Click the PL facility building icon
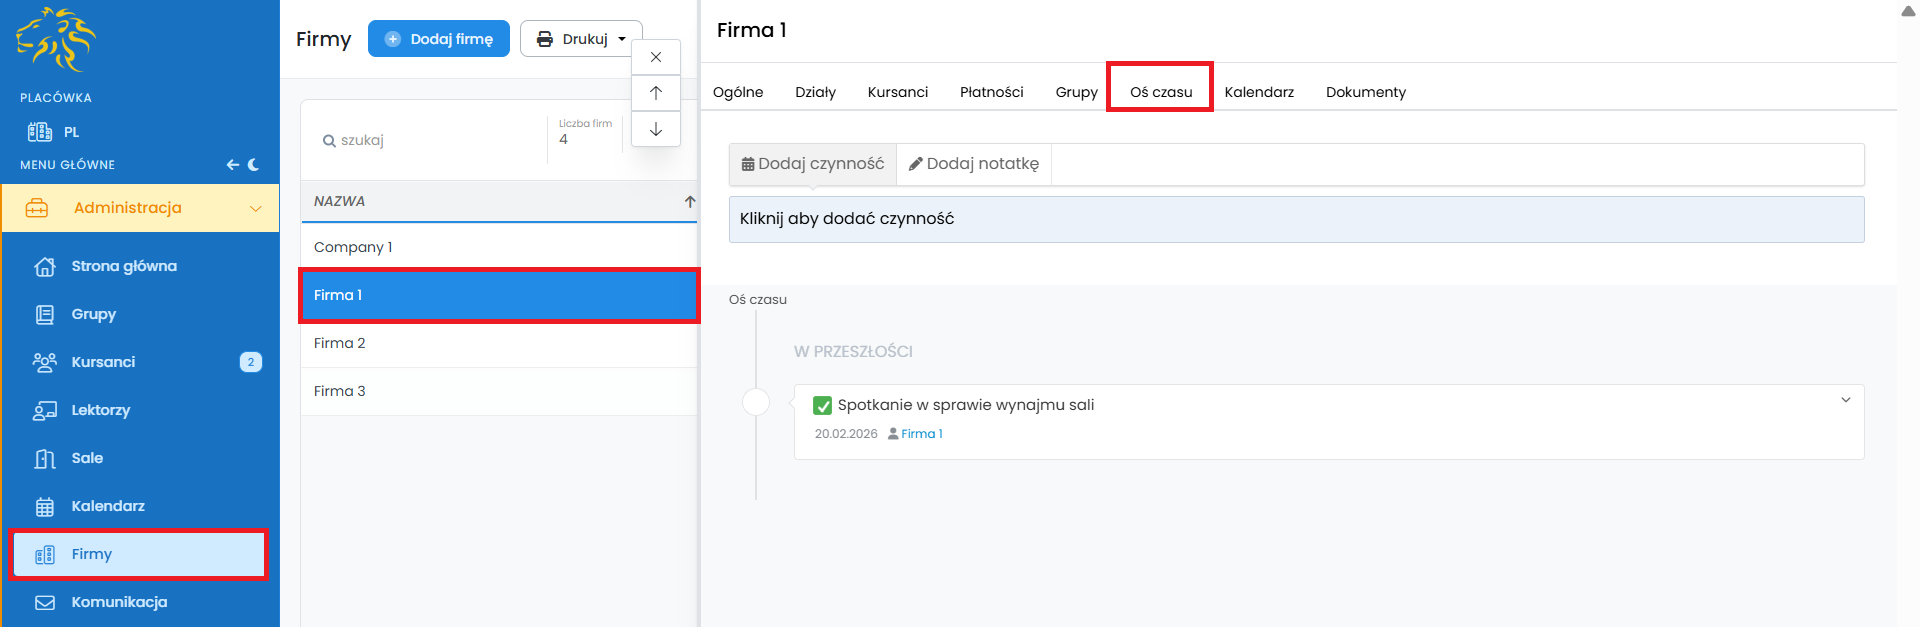Viewport: 1920px width, 627px height. [x=40, y=132]
